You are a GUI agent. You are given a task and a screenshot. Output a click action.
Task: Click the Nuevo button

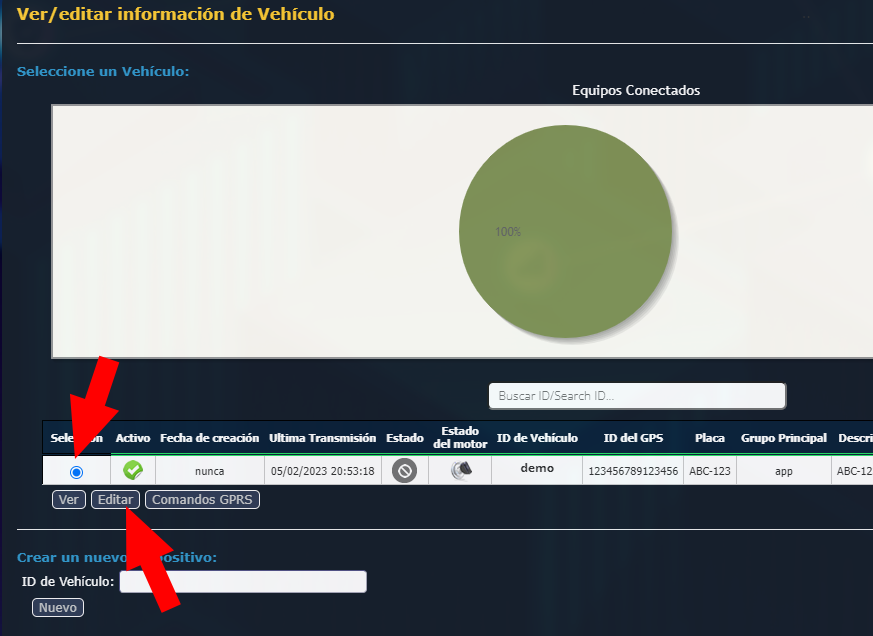(x=58, y=607)
